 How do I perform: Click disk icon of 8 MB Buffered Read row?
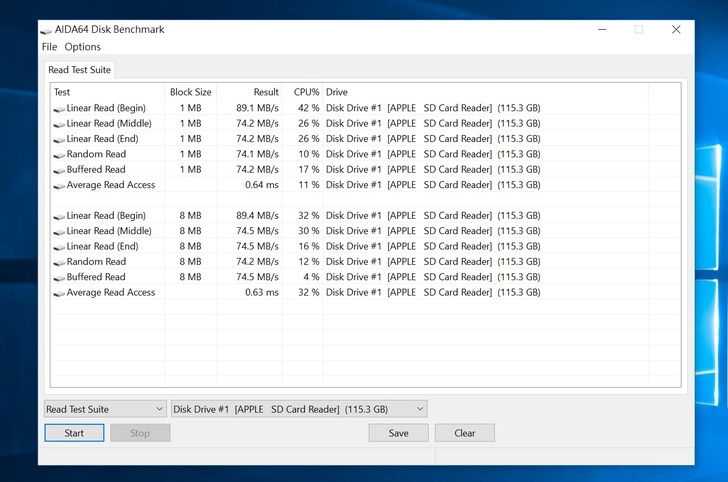tap(59, 278)
